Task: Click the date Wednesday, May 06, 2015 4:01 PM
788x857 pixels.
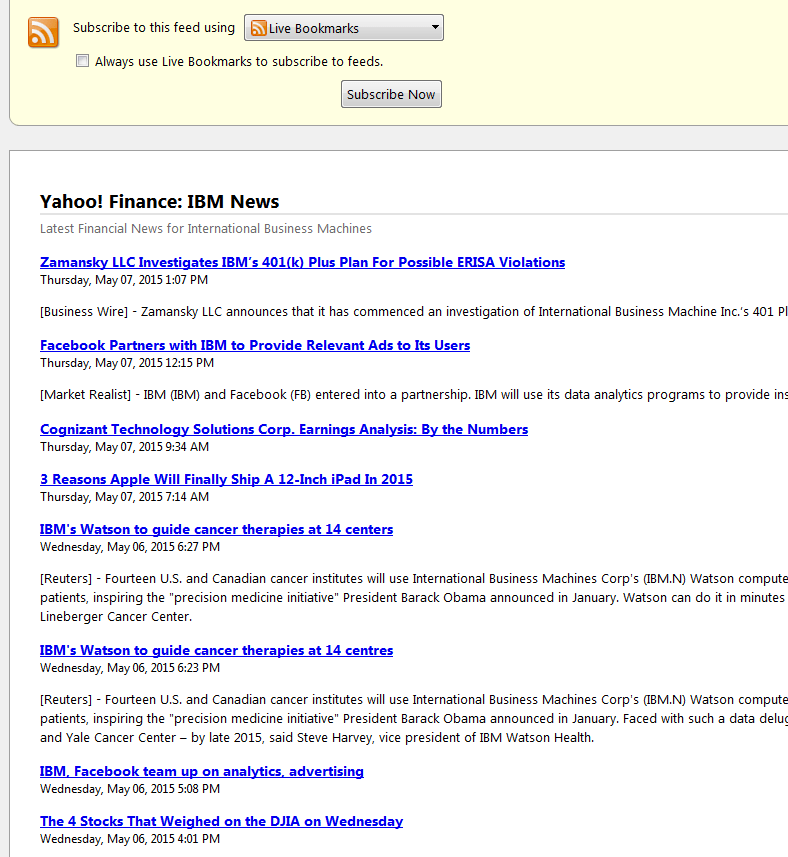Action: 130,839
